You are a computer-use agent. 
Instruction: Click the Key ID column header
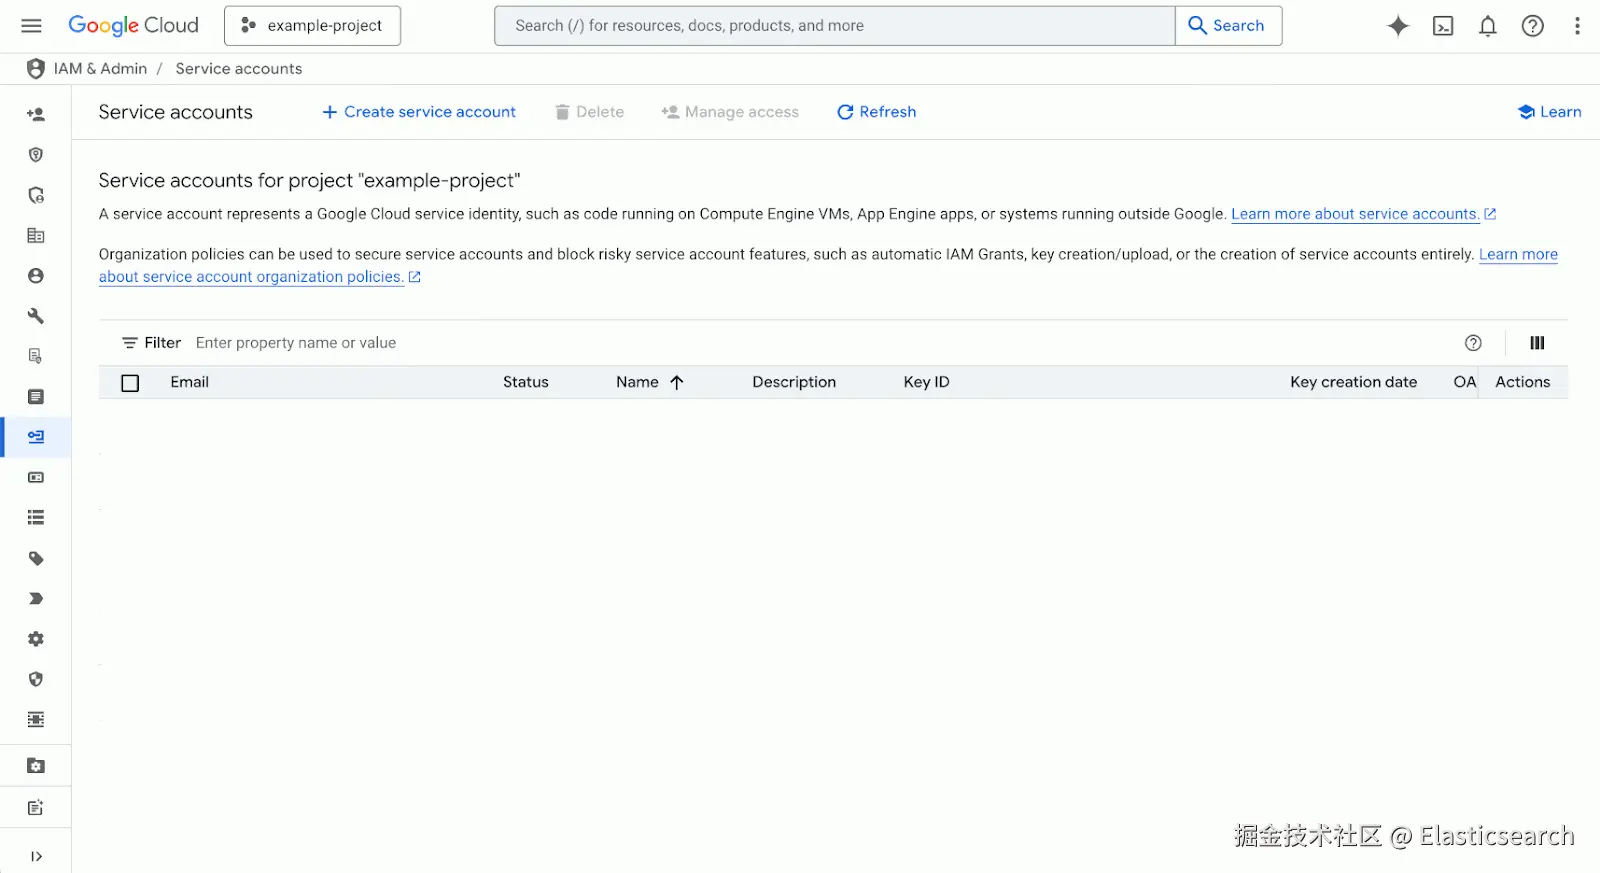[926, 382]
